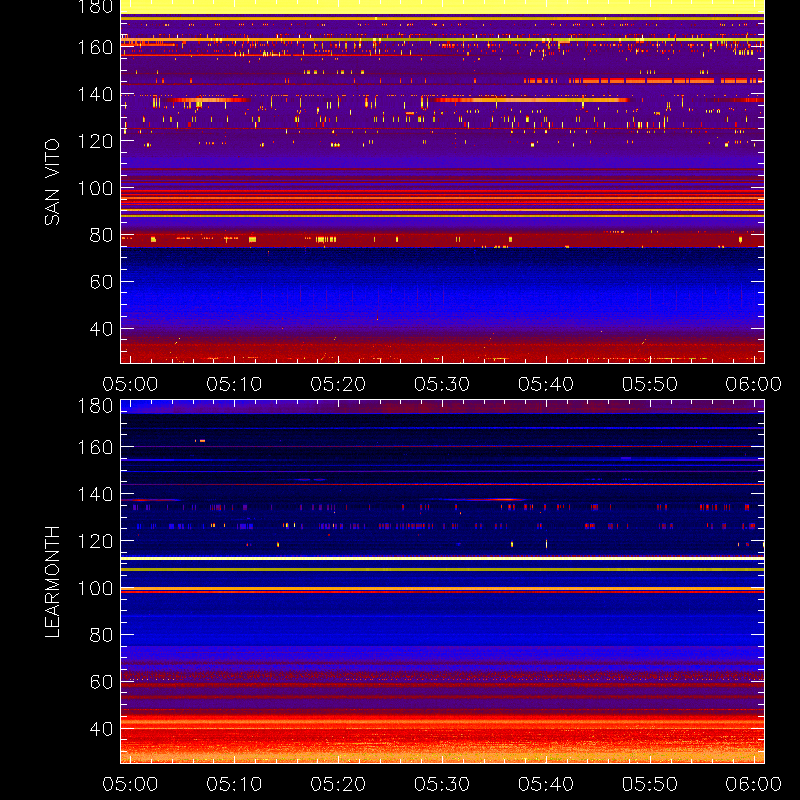This screenshot has width=800, height=800.
Task: Select the 140 tick label on Learmonth plot
Action: 95,494
